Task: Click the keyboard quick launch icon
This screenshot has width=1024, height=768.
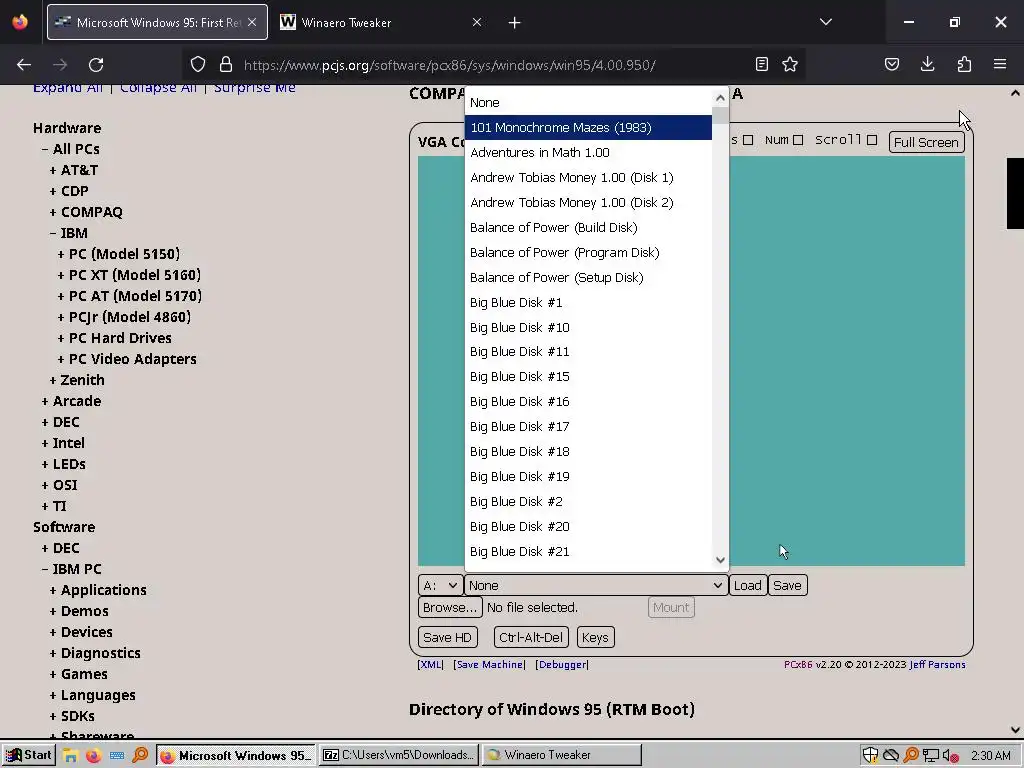Action: (117, 756)
